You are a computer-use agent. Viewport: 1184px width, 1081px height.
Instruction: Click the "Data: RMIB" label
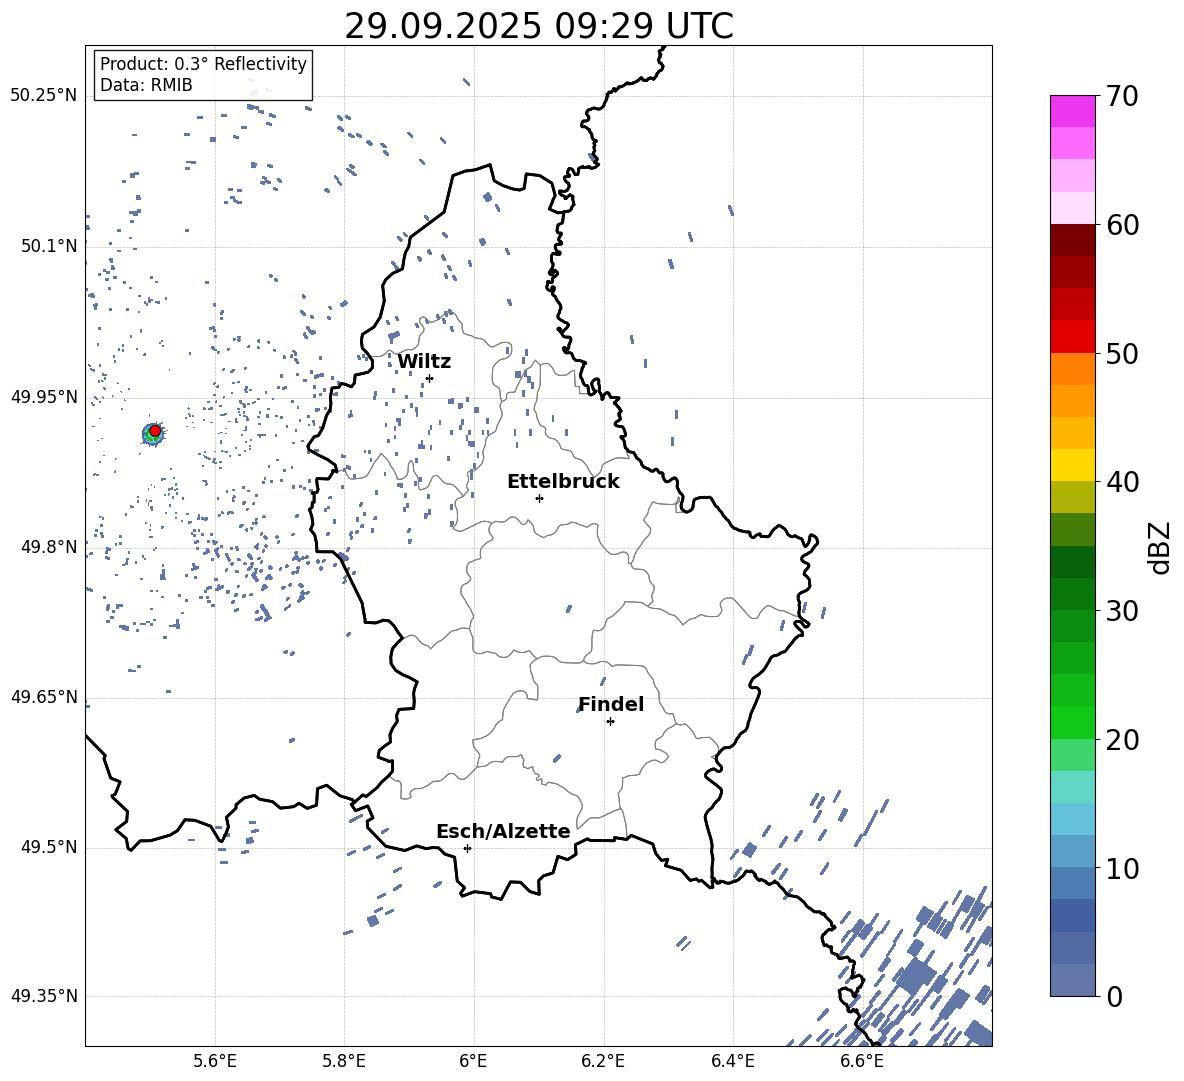click(146, 85)
